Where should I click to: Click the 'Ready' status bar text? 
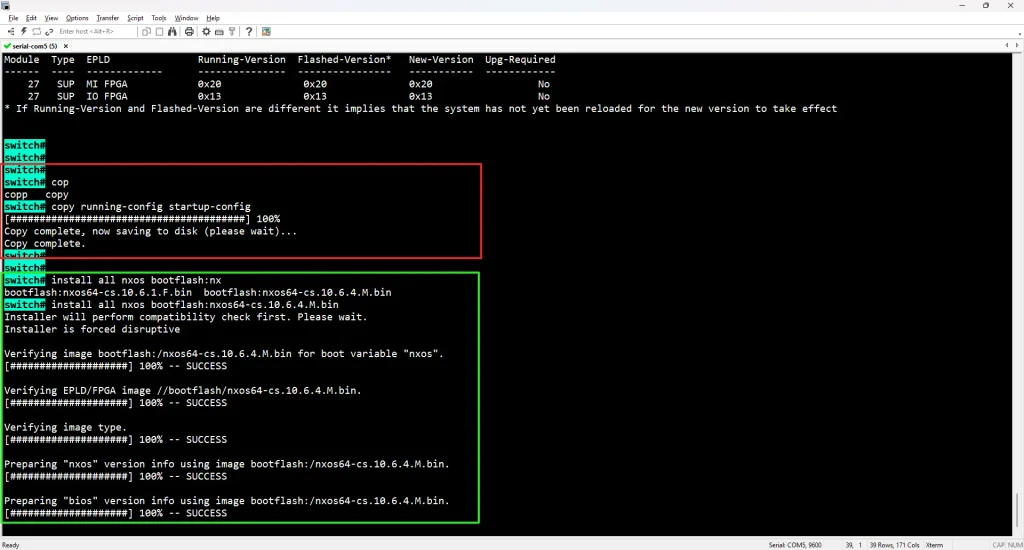(x=10, y=545)
